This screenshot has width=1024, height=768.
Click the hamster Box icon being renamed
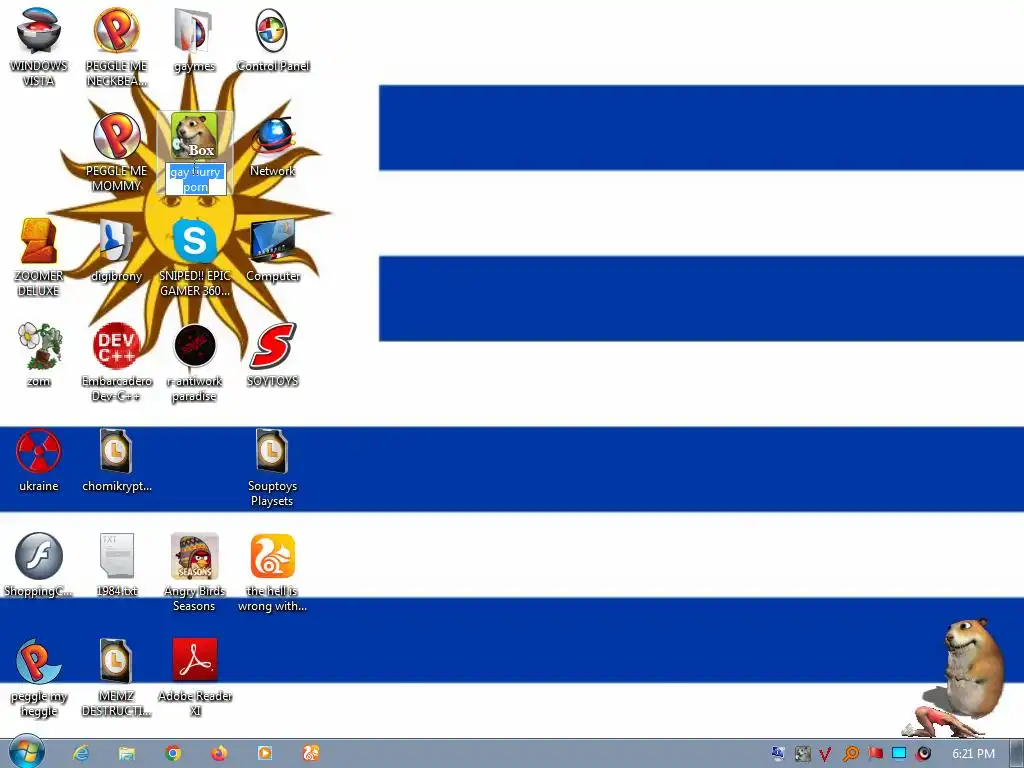coord(195,135)
